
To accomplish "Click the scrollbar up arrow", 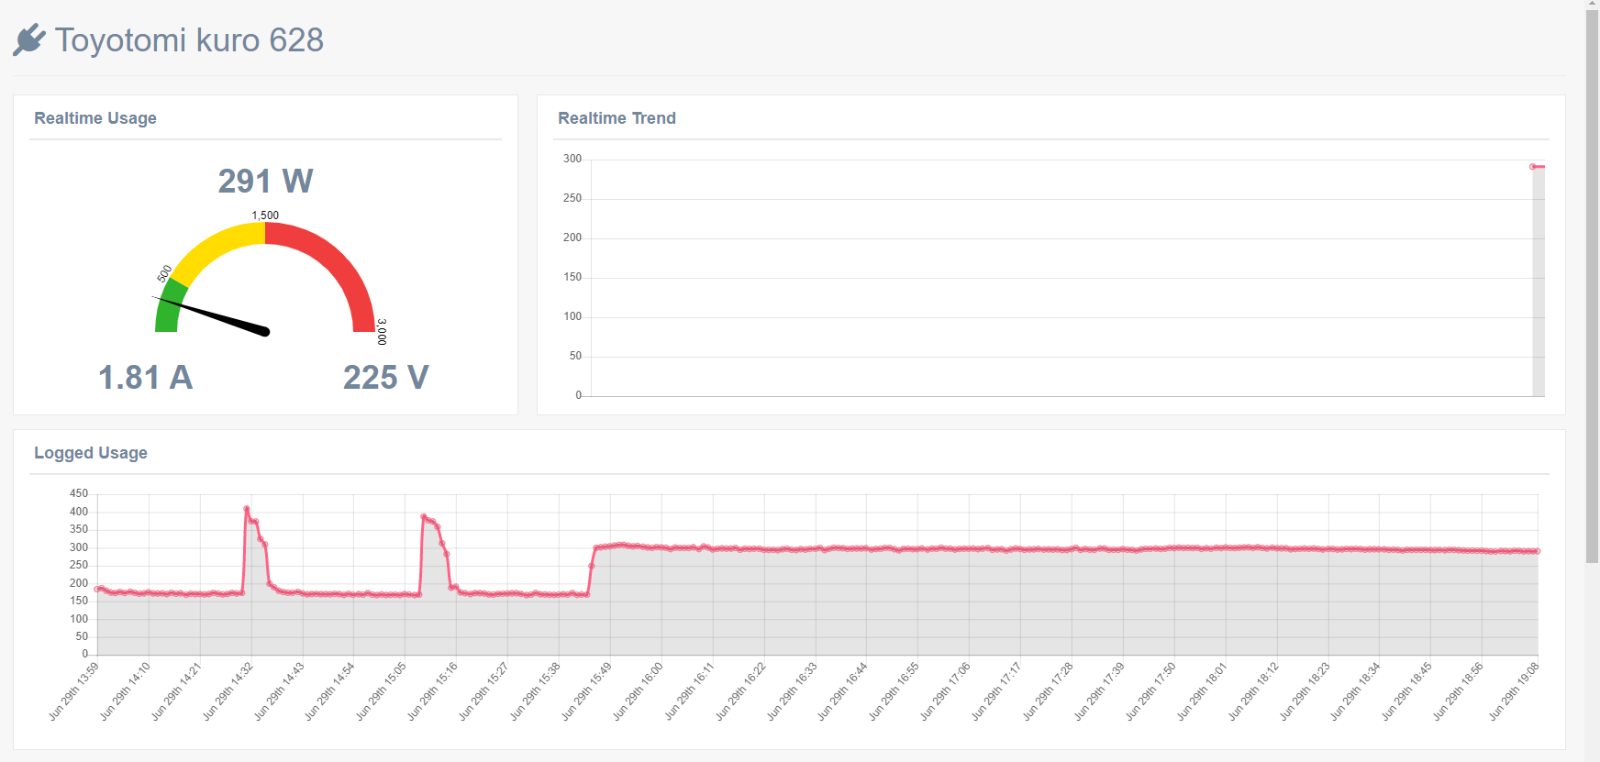I will [x=1592, y=4].
